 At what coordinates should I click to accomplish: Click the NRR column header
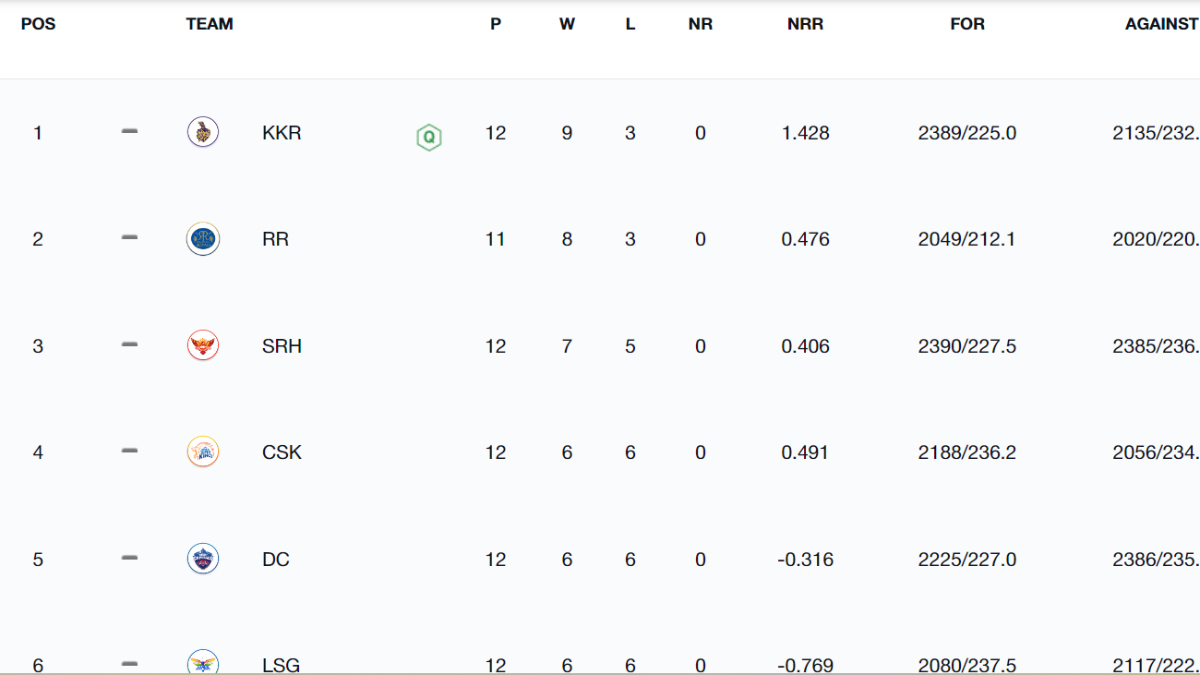click(x=805, y=24)
